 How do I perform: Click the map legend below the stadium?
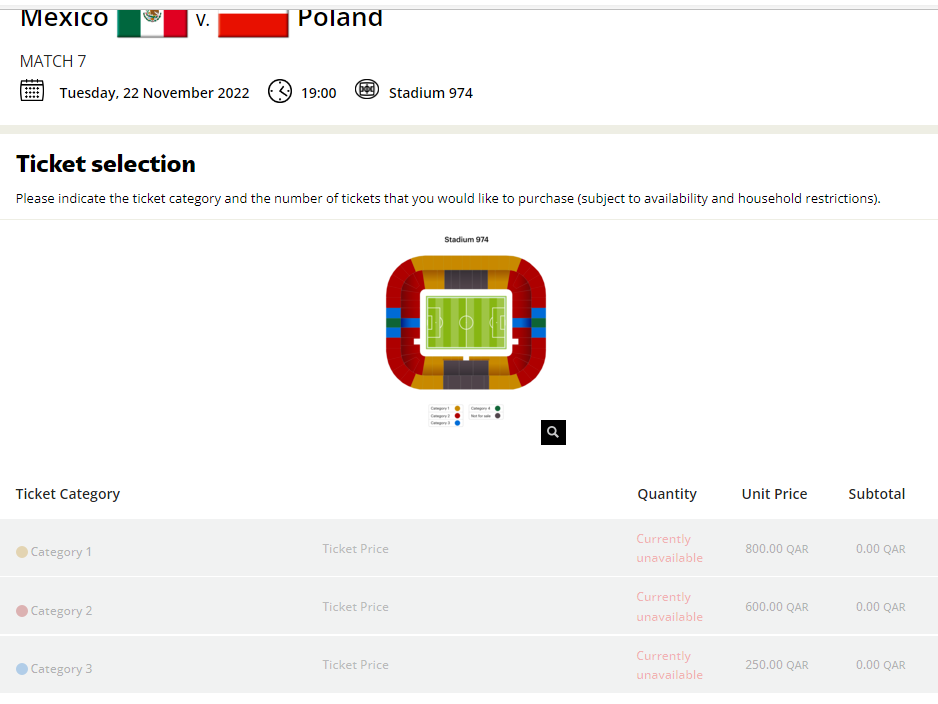pyautogui.click(x=466, y=415)
